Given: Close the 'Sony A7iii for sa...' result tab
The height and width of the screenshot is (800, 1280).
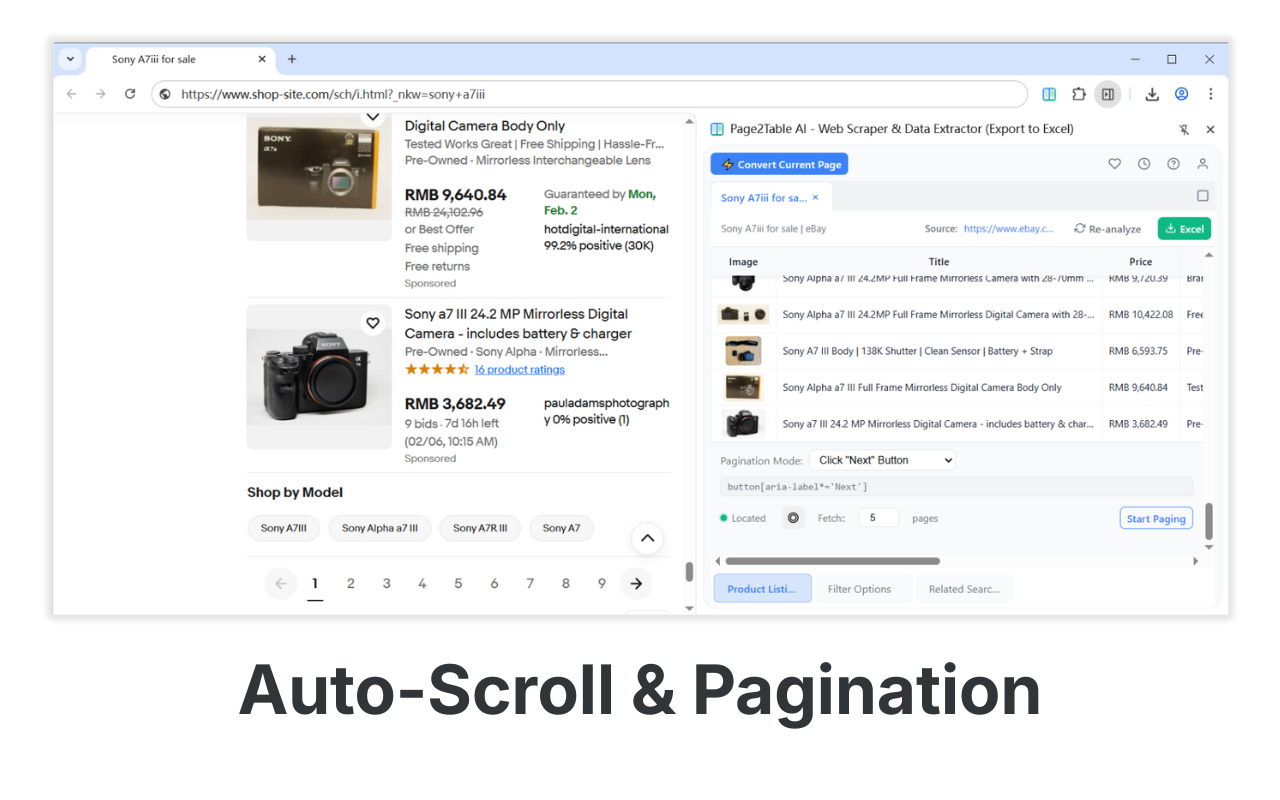Looking at the screenshot, I should pyautogui.click(x=815, y=198).
